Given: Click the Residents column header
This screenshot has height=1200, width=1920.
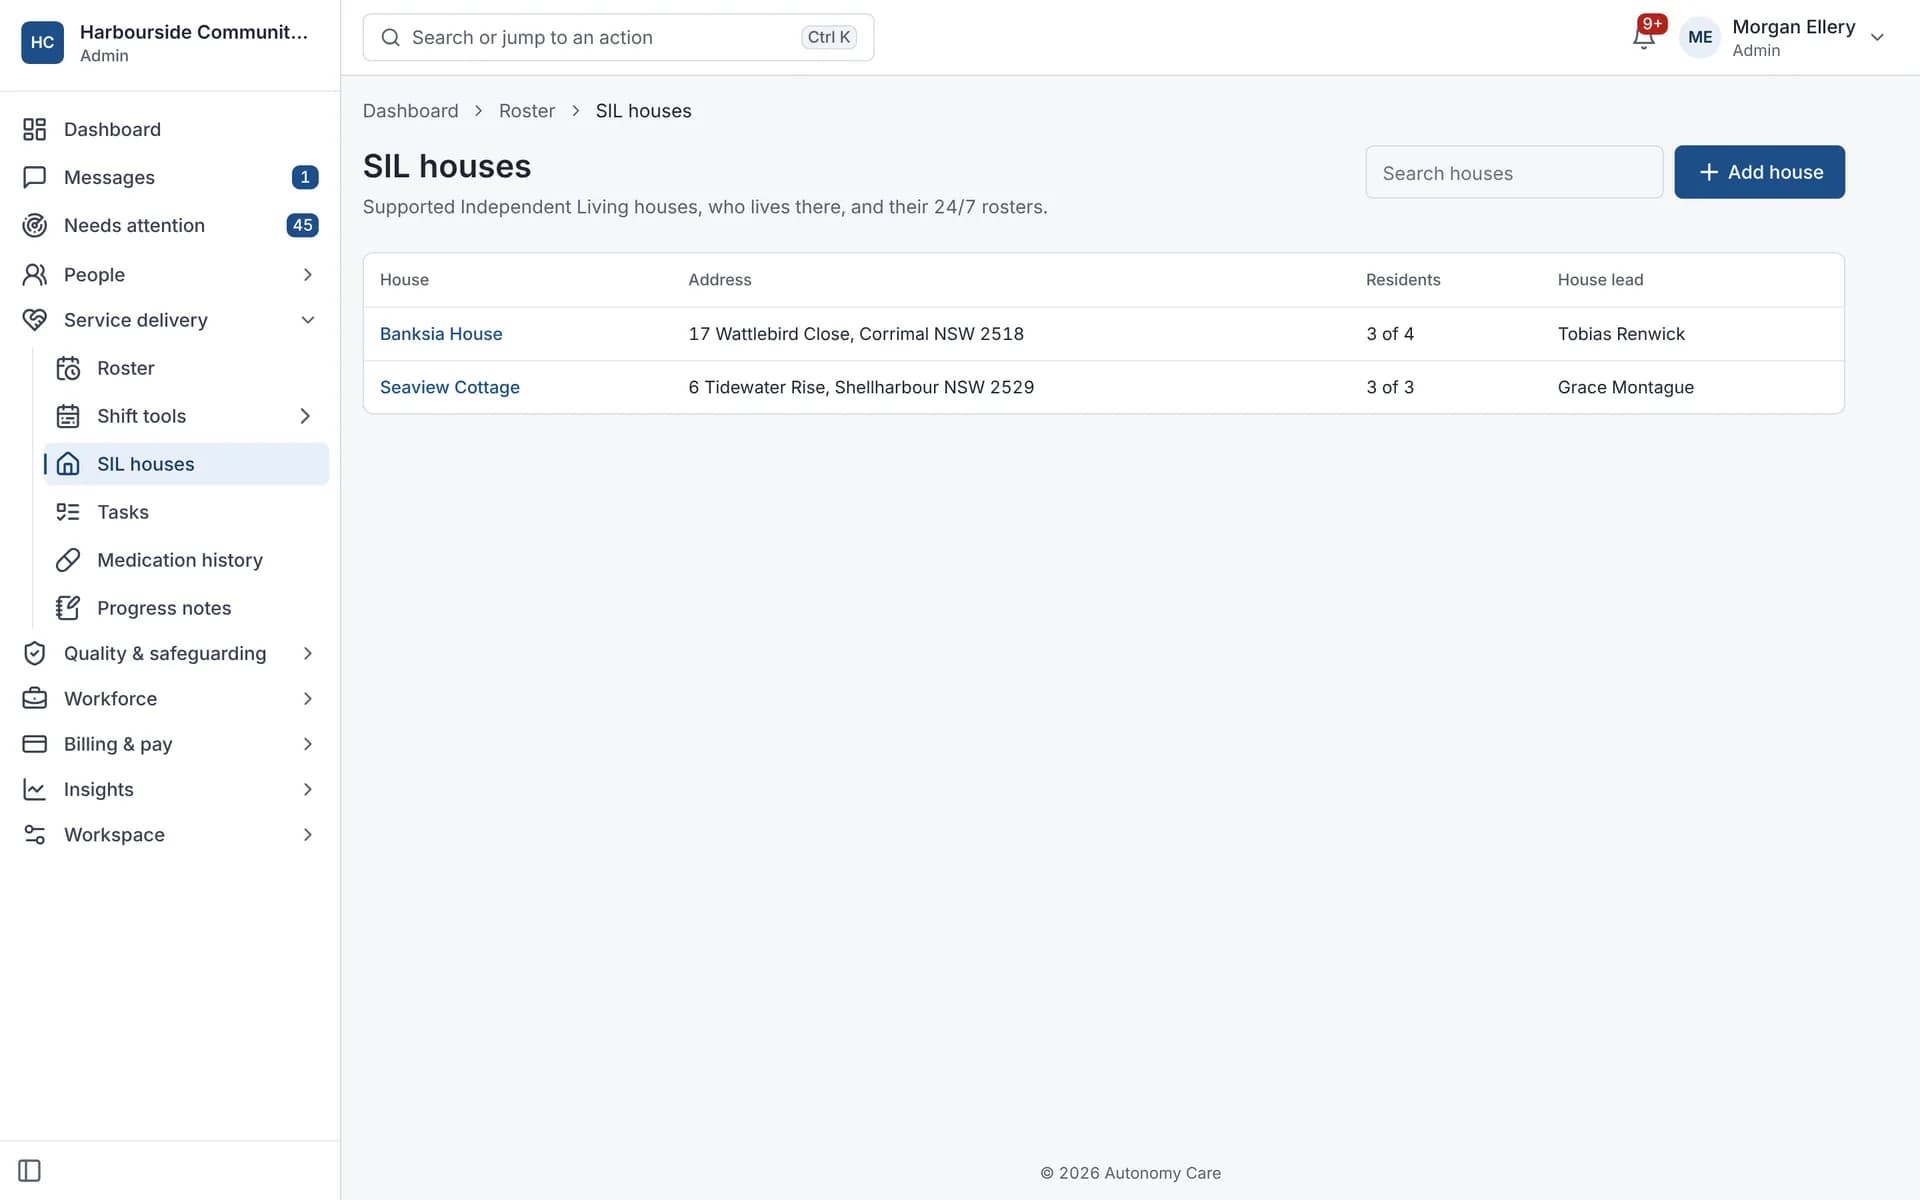Looking at the screenshot, I should [1403, 280].
